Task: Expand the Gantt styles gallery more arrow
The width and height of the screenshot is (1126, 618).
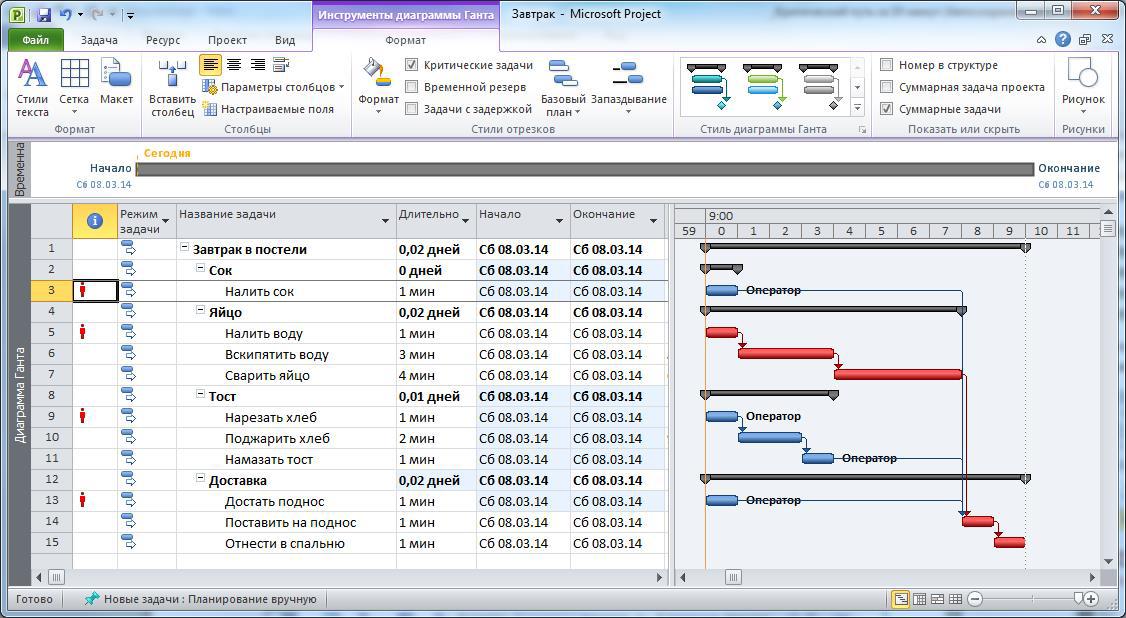Action: (x=857, y=108)
